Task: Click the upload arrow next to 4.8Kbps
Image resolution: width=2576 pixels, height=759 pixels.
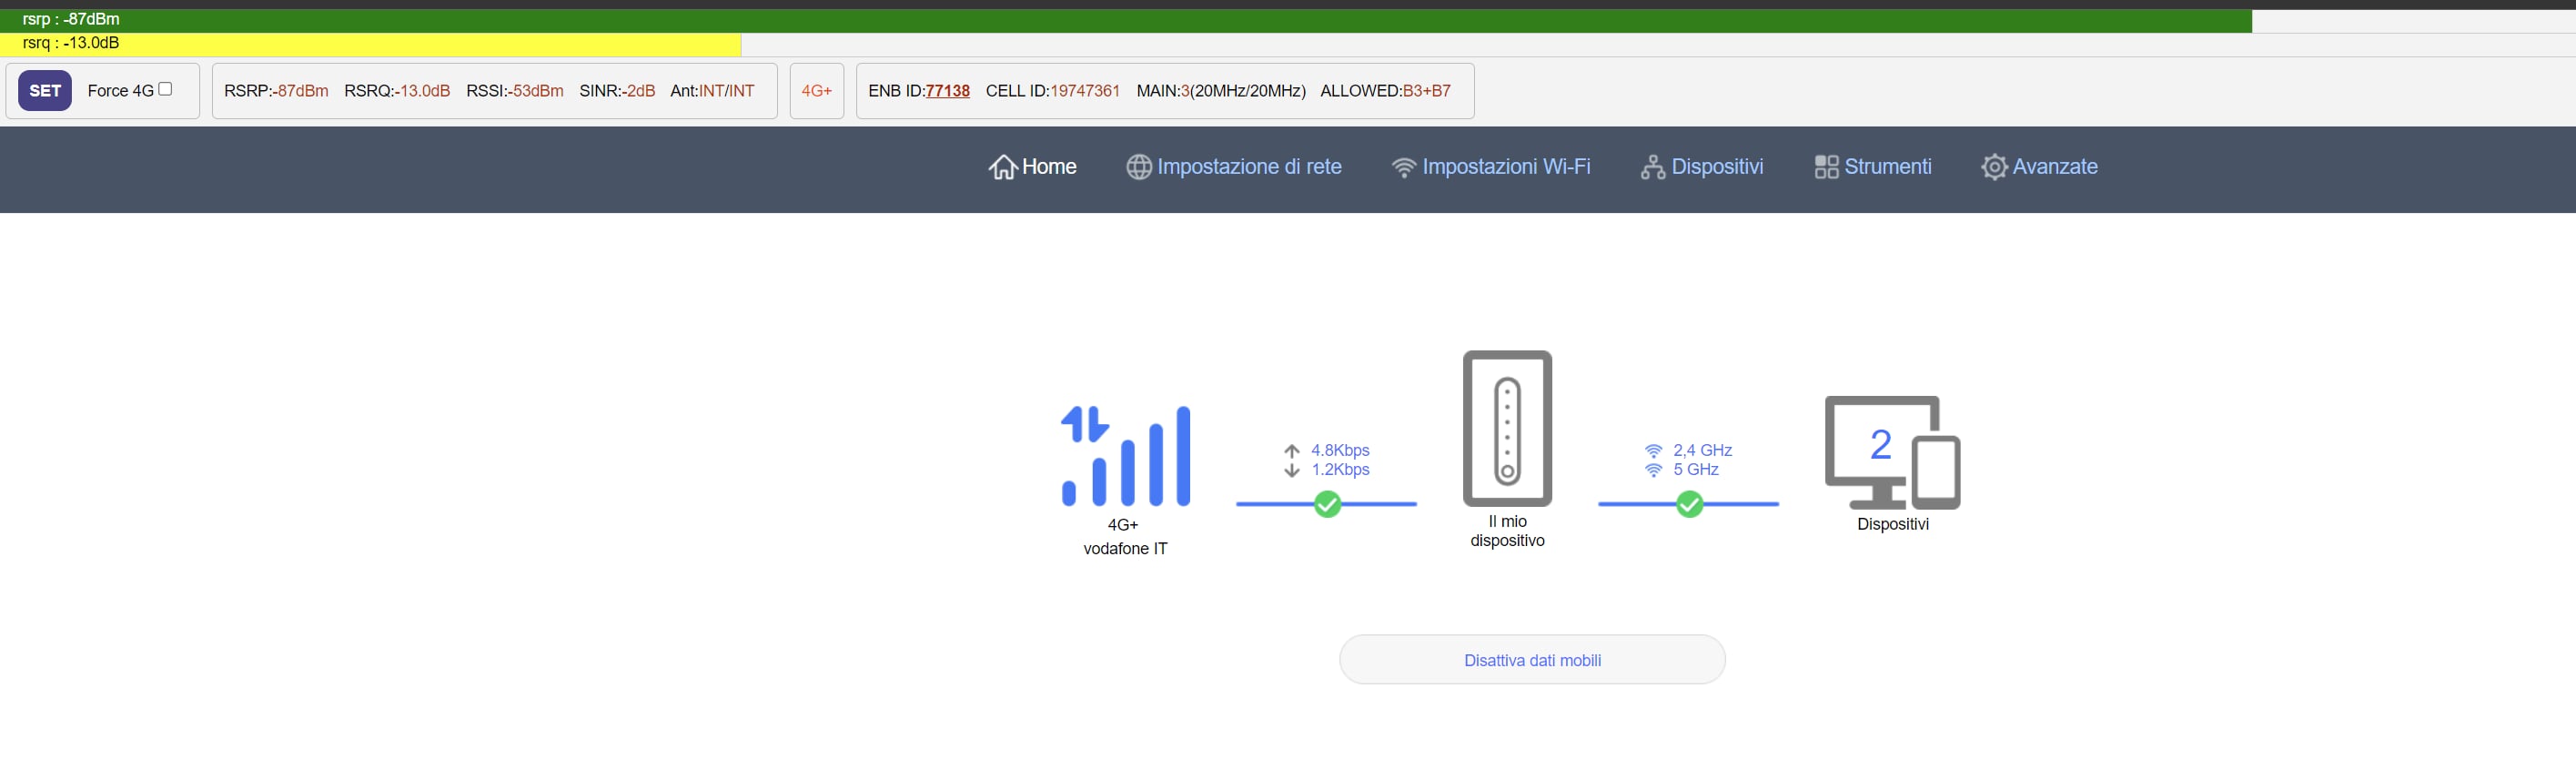Action: click(1292, 451)
